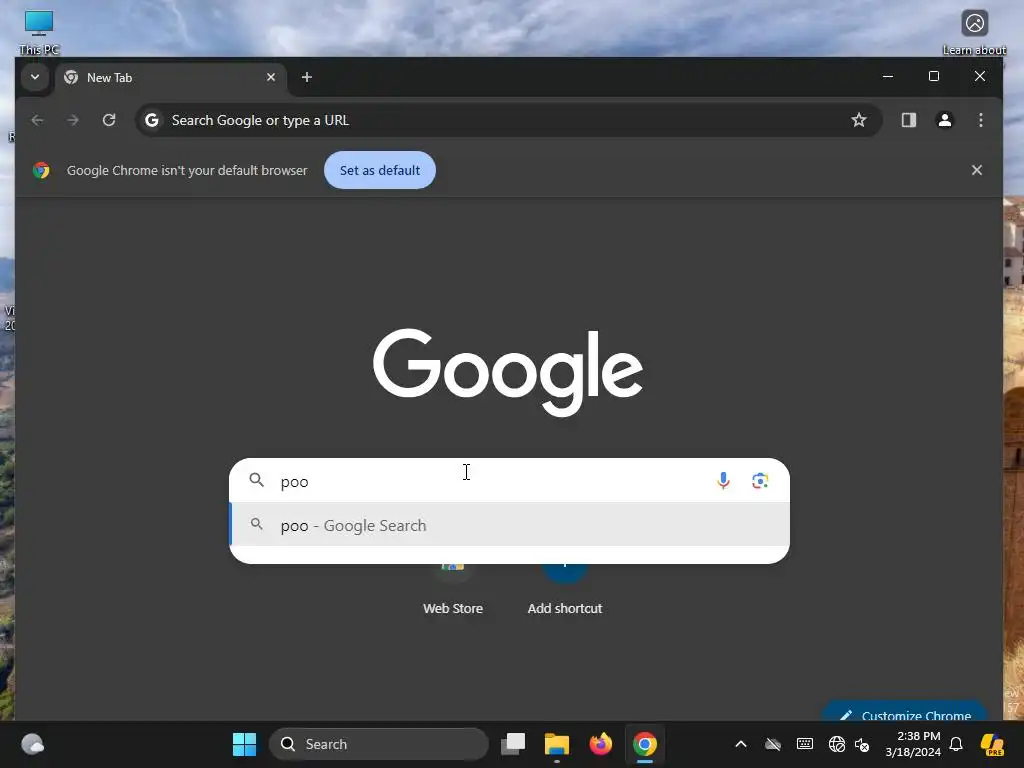1024x768 pixels.
Task: Bookmark this tab with the star icon
Action: (x=859, y=120)
